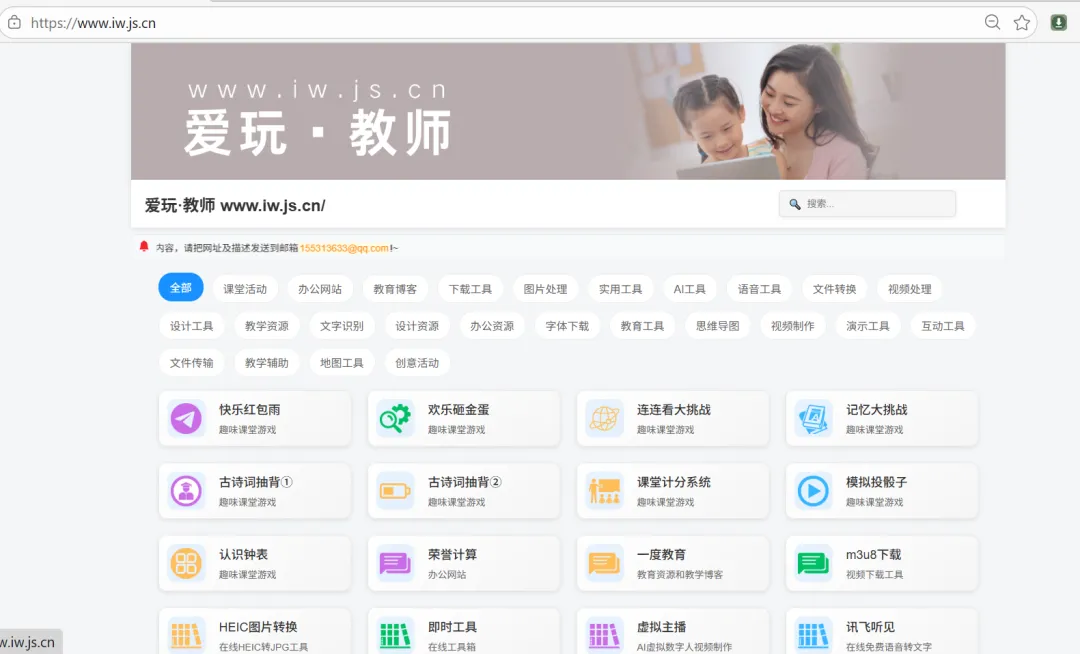
Task: Choose the 字体下载 category
Action: (x=567, y=326)
